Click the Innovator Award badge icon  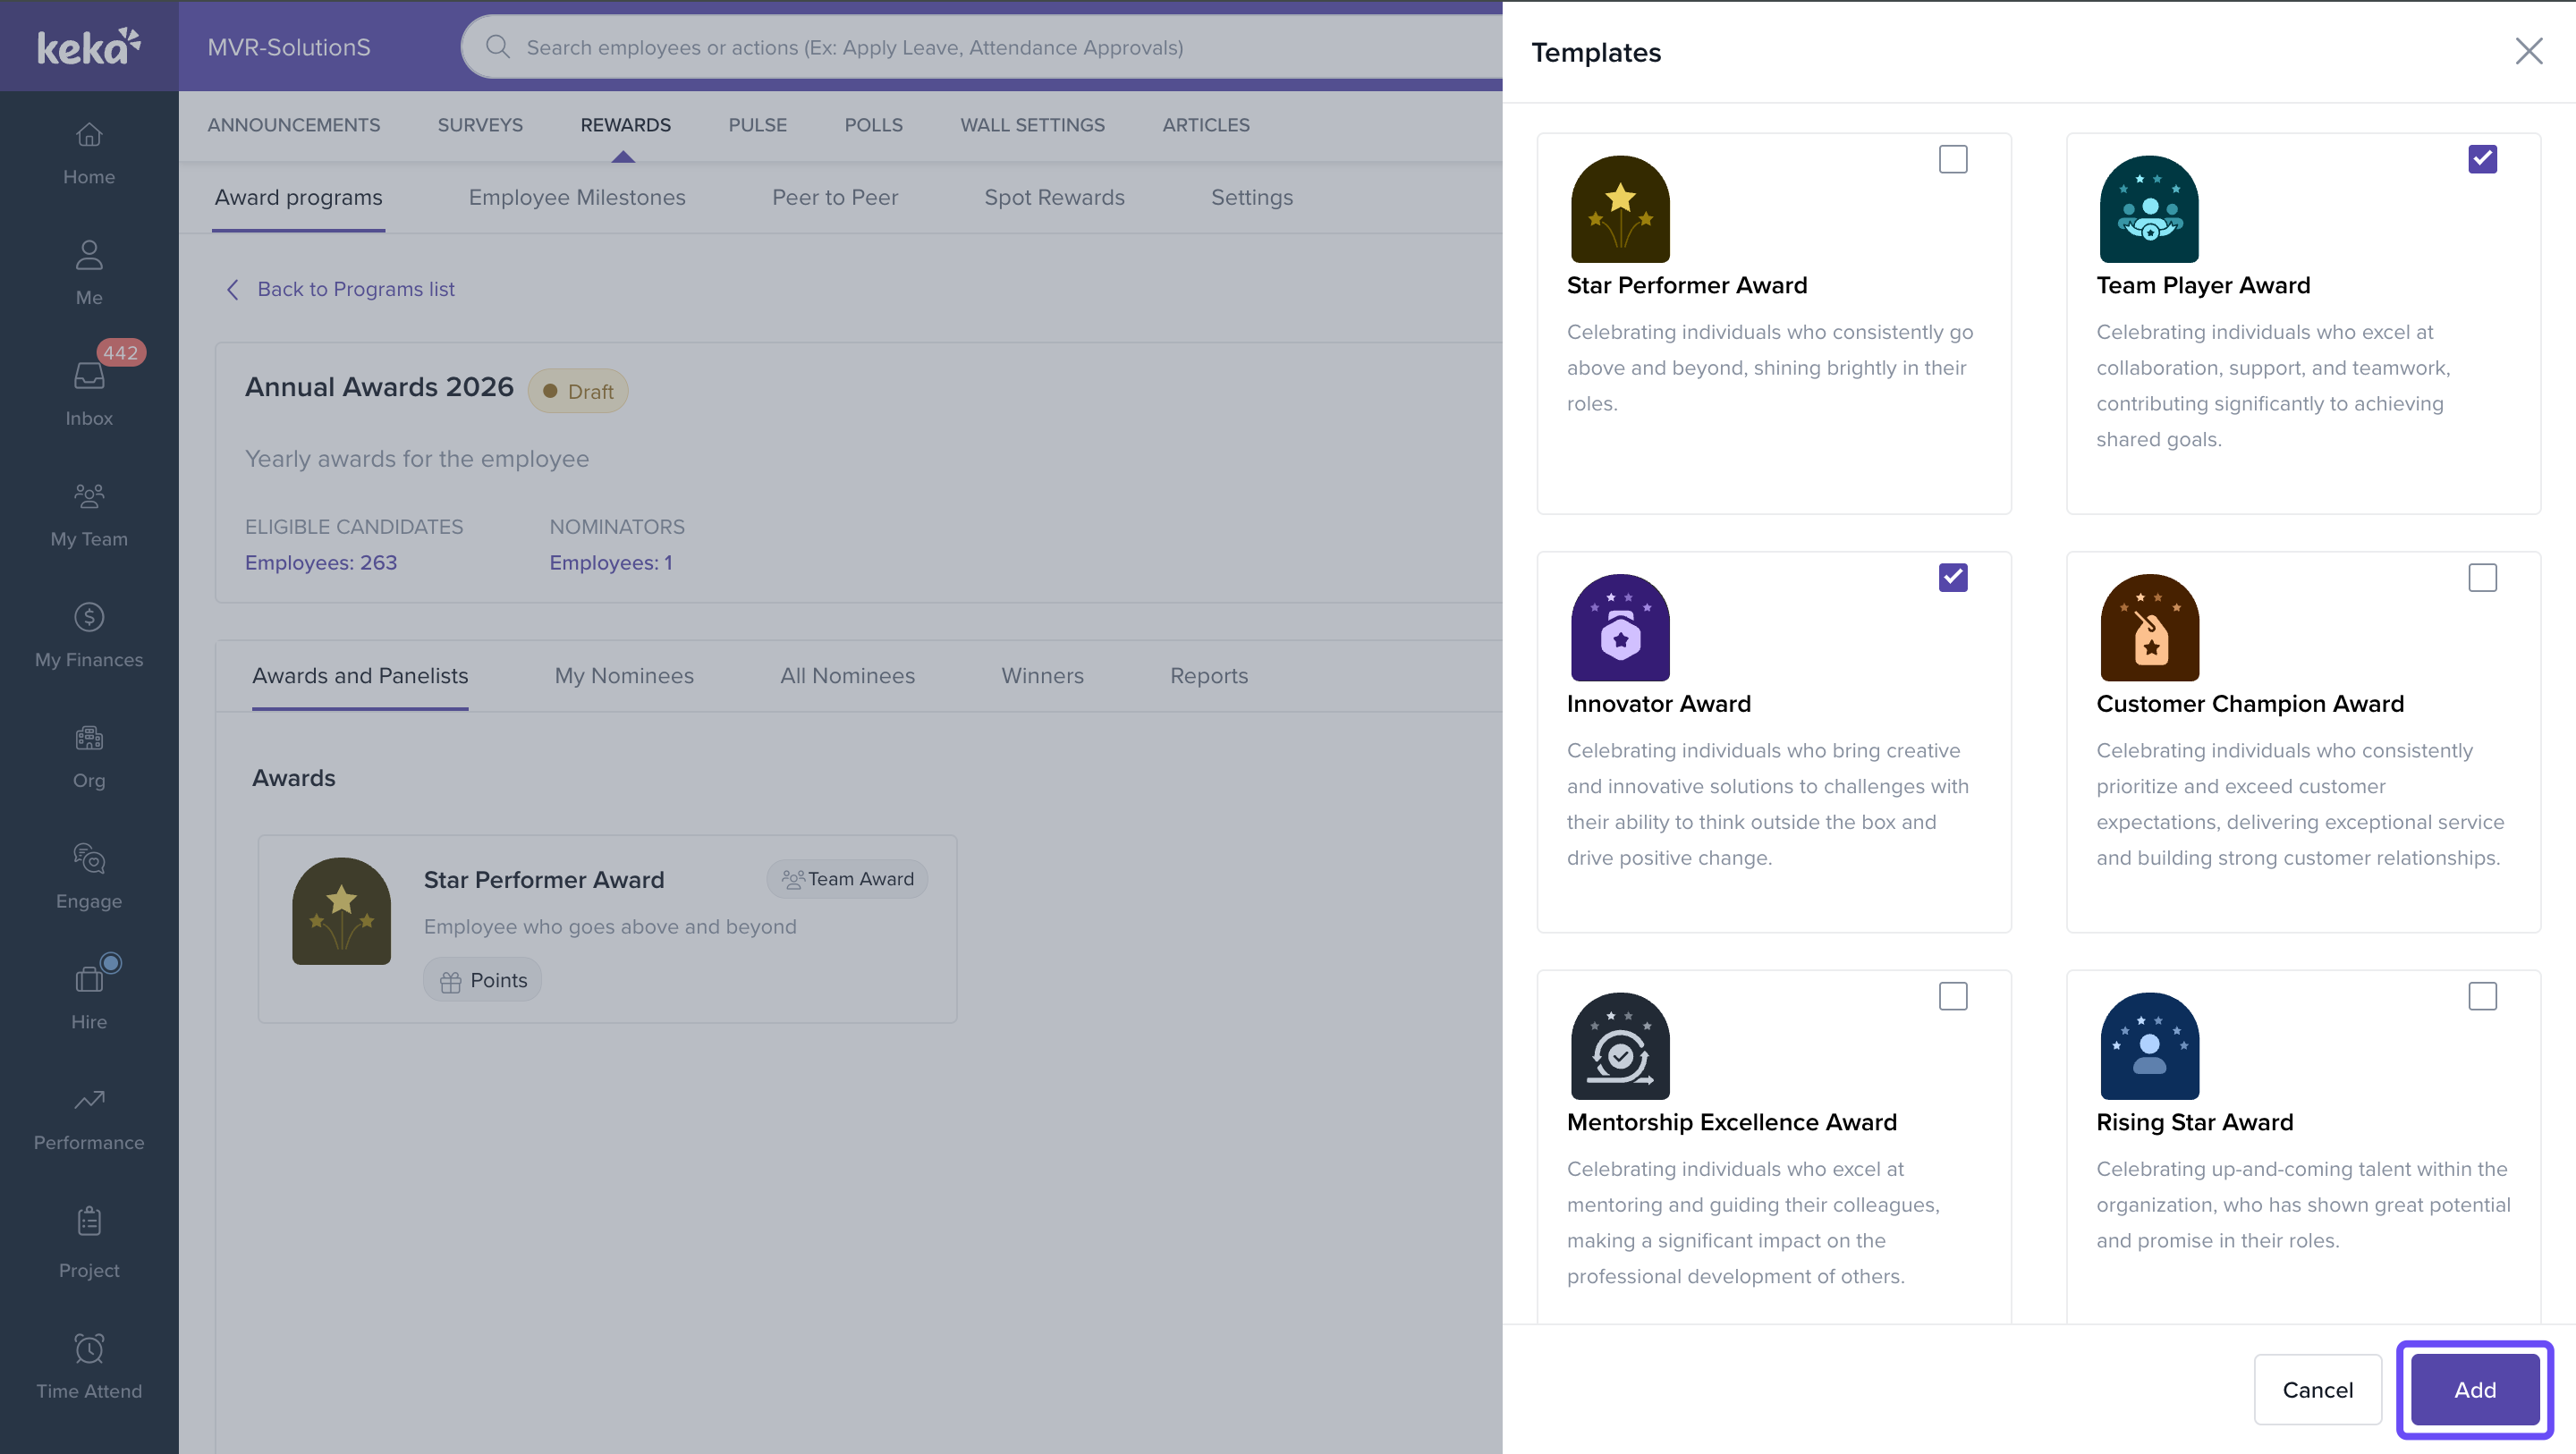coord(1620,628)
